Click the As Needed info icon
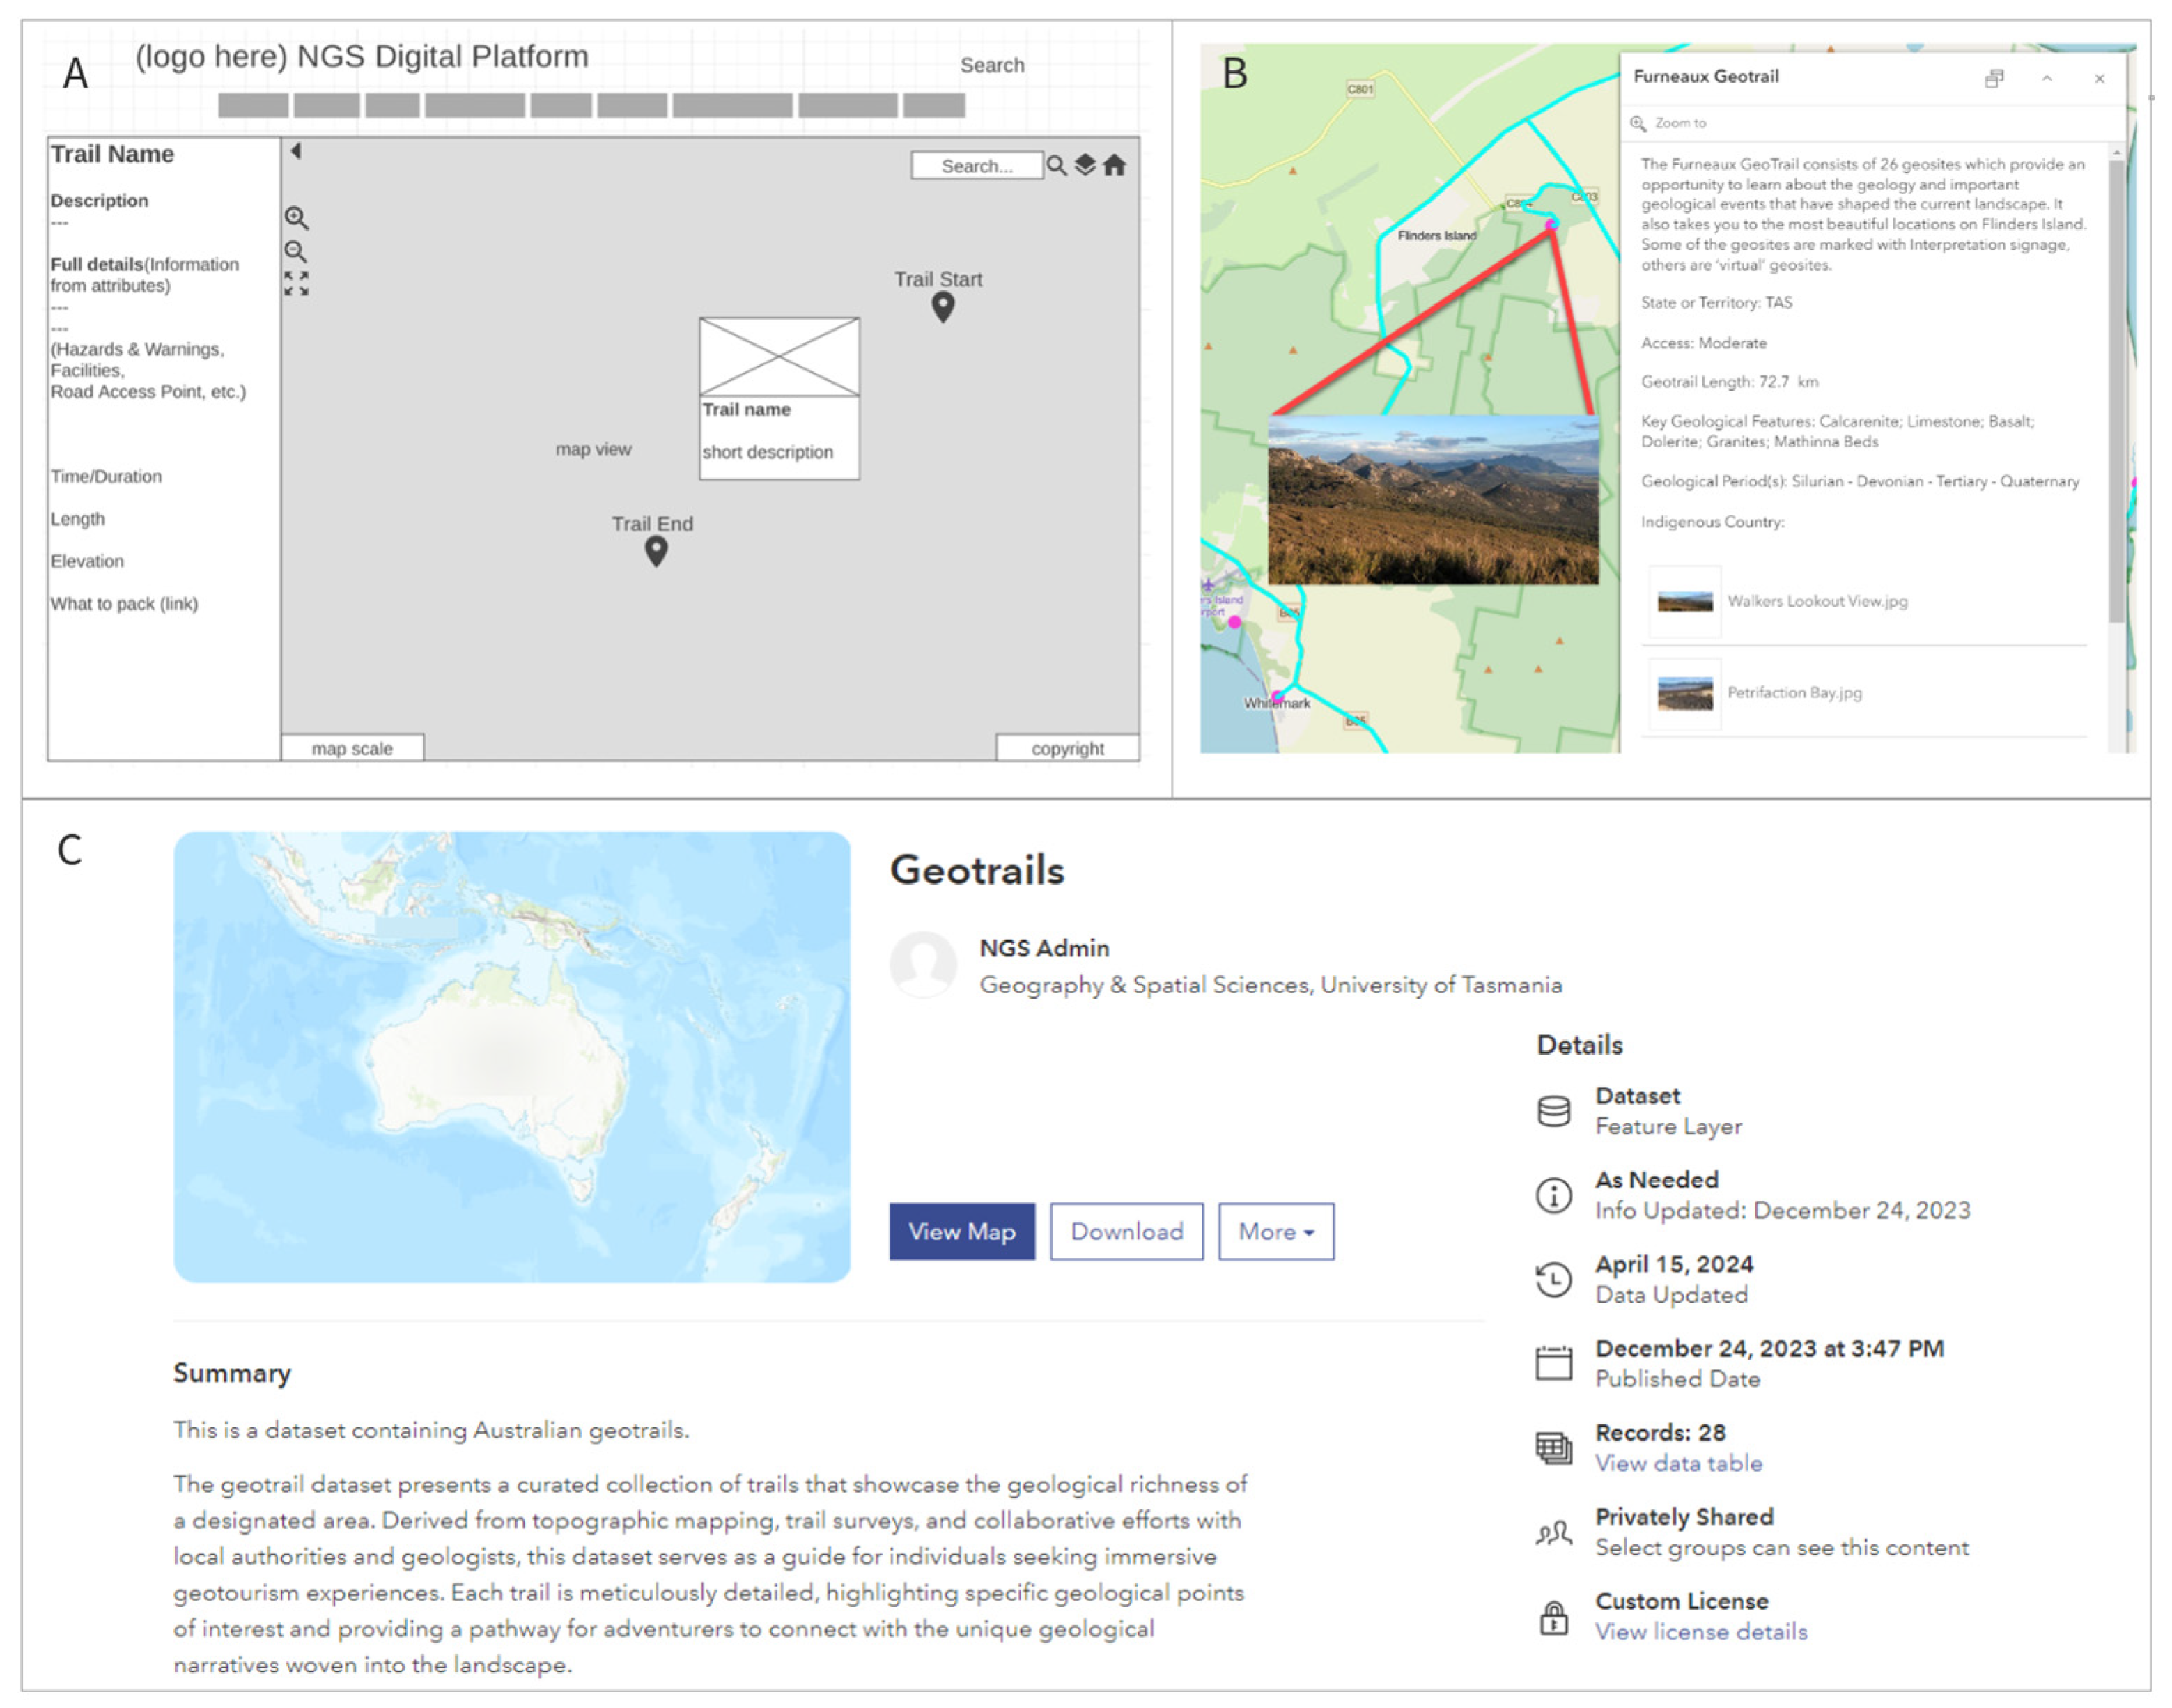The width and height of the screenshot is (2172, 1708). [x=1554, y=1196]
